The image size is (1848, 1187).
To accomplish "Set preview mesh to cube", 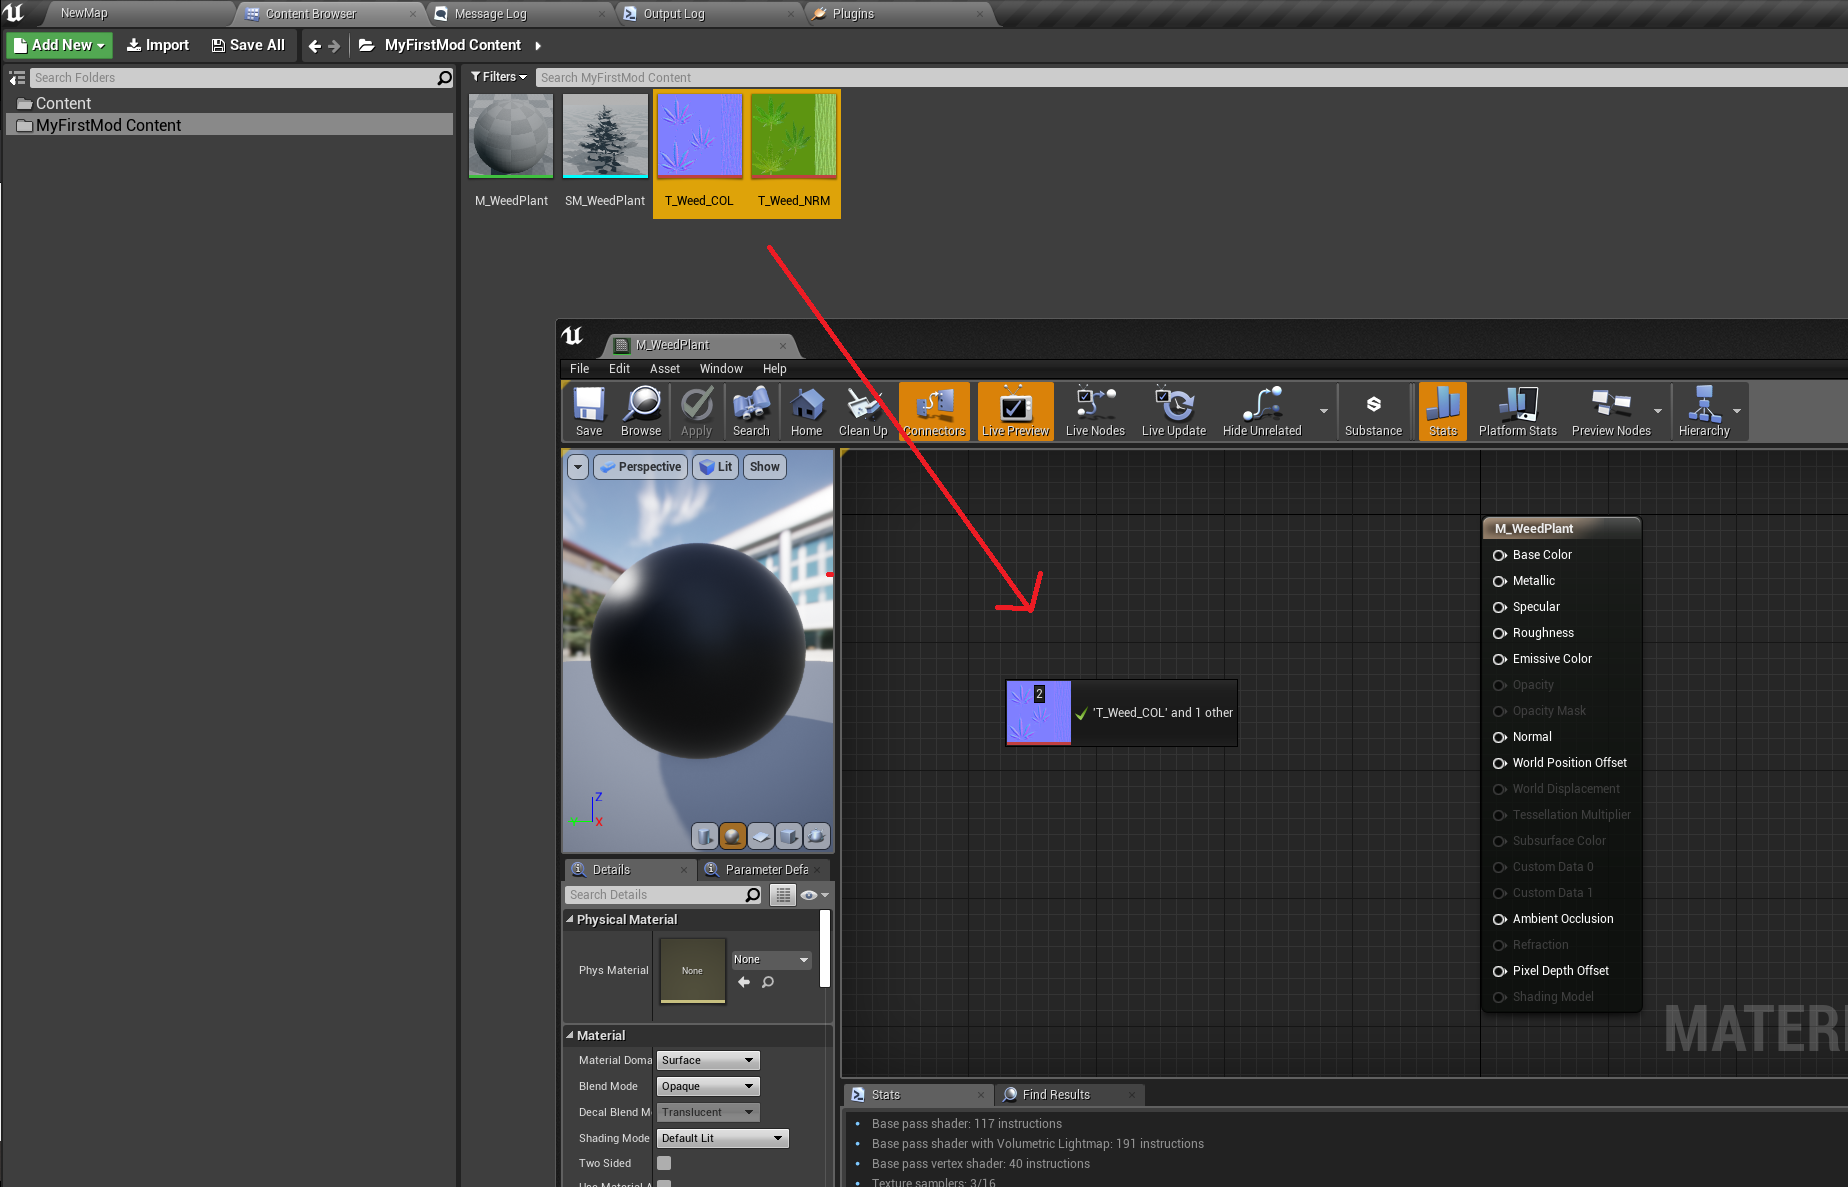I will point(789,836).
